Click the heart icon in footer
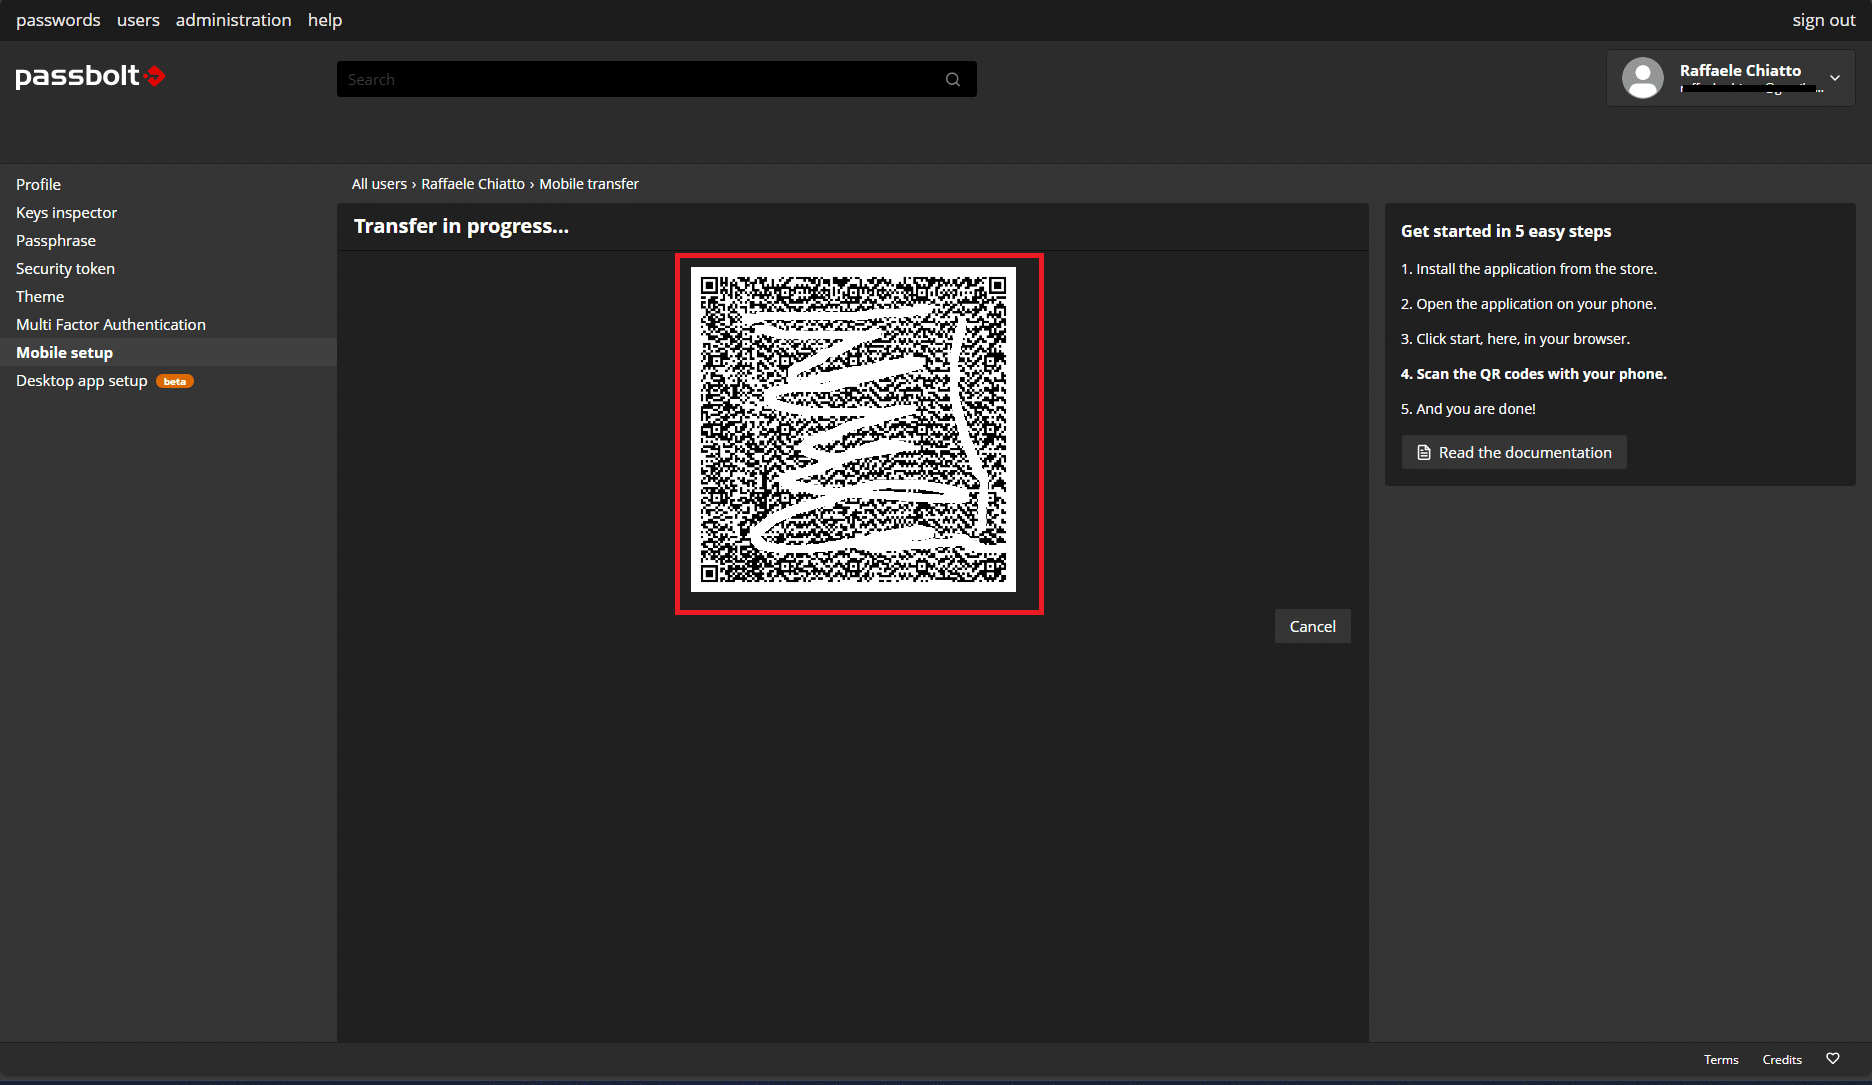 point(1833,1058)
